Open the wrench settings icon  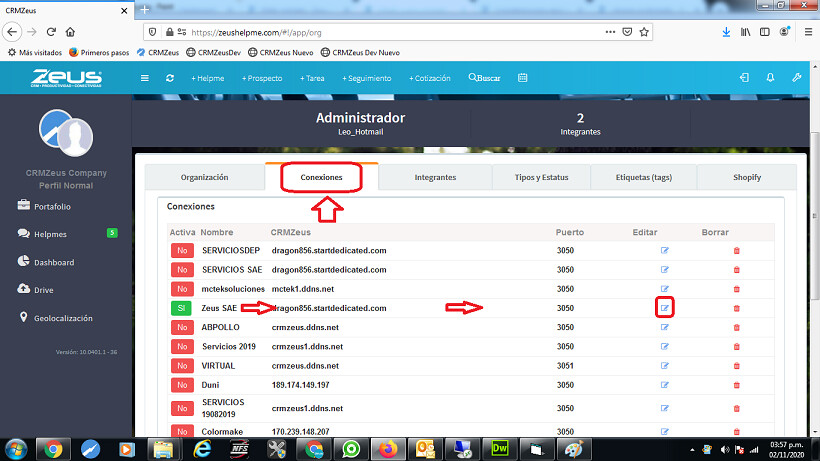(x=797, y=77)
